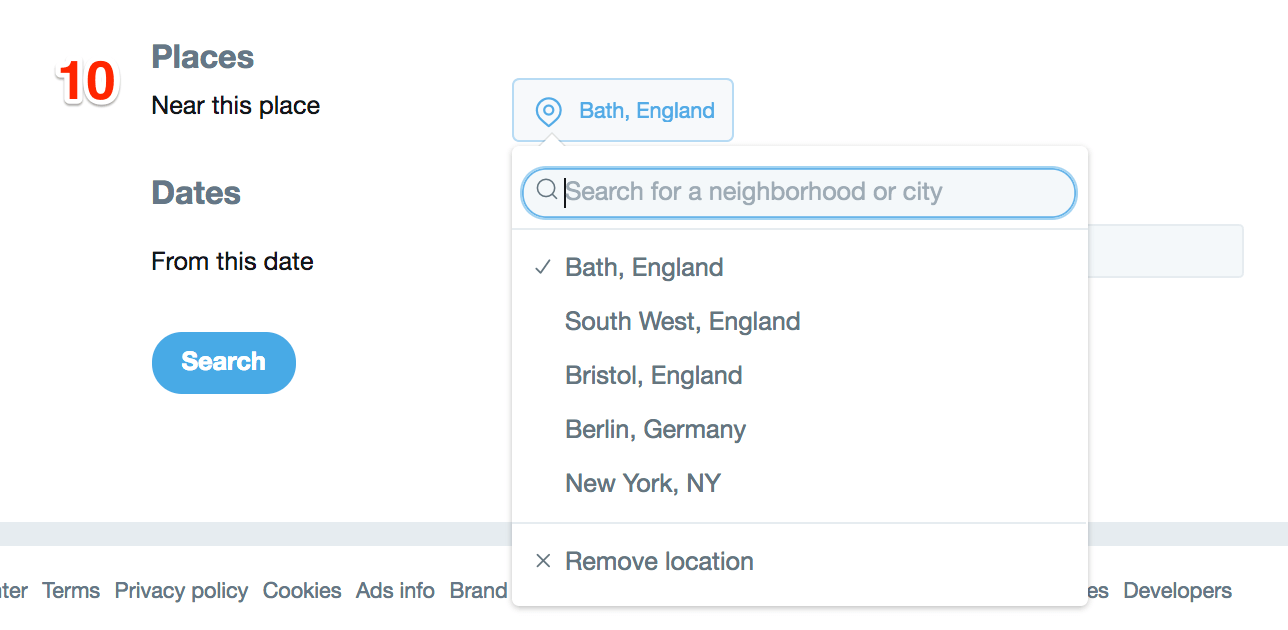The height and width of the screenshot is (630, 1288).
Task: Select Bristol, England as the location
Action: click(x=653, y=375)
